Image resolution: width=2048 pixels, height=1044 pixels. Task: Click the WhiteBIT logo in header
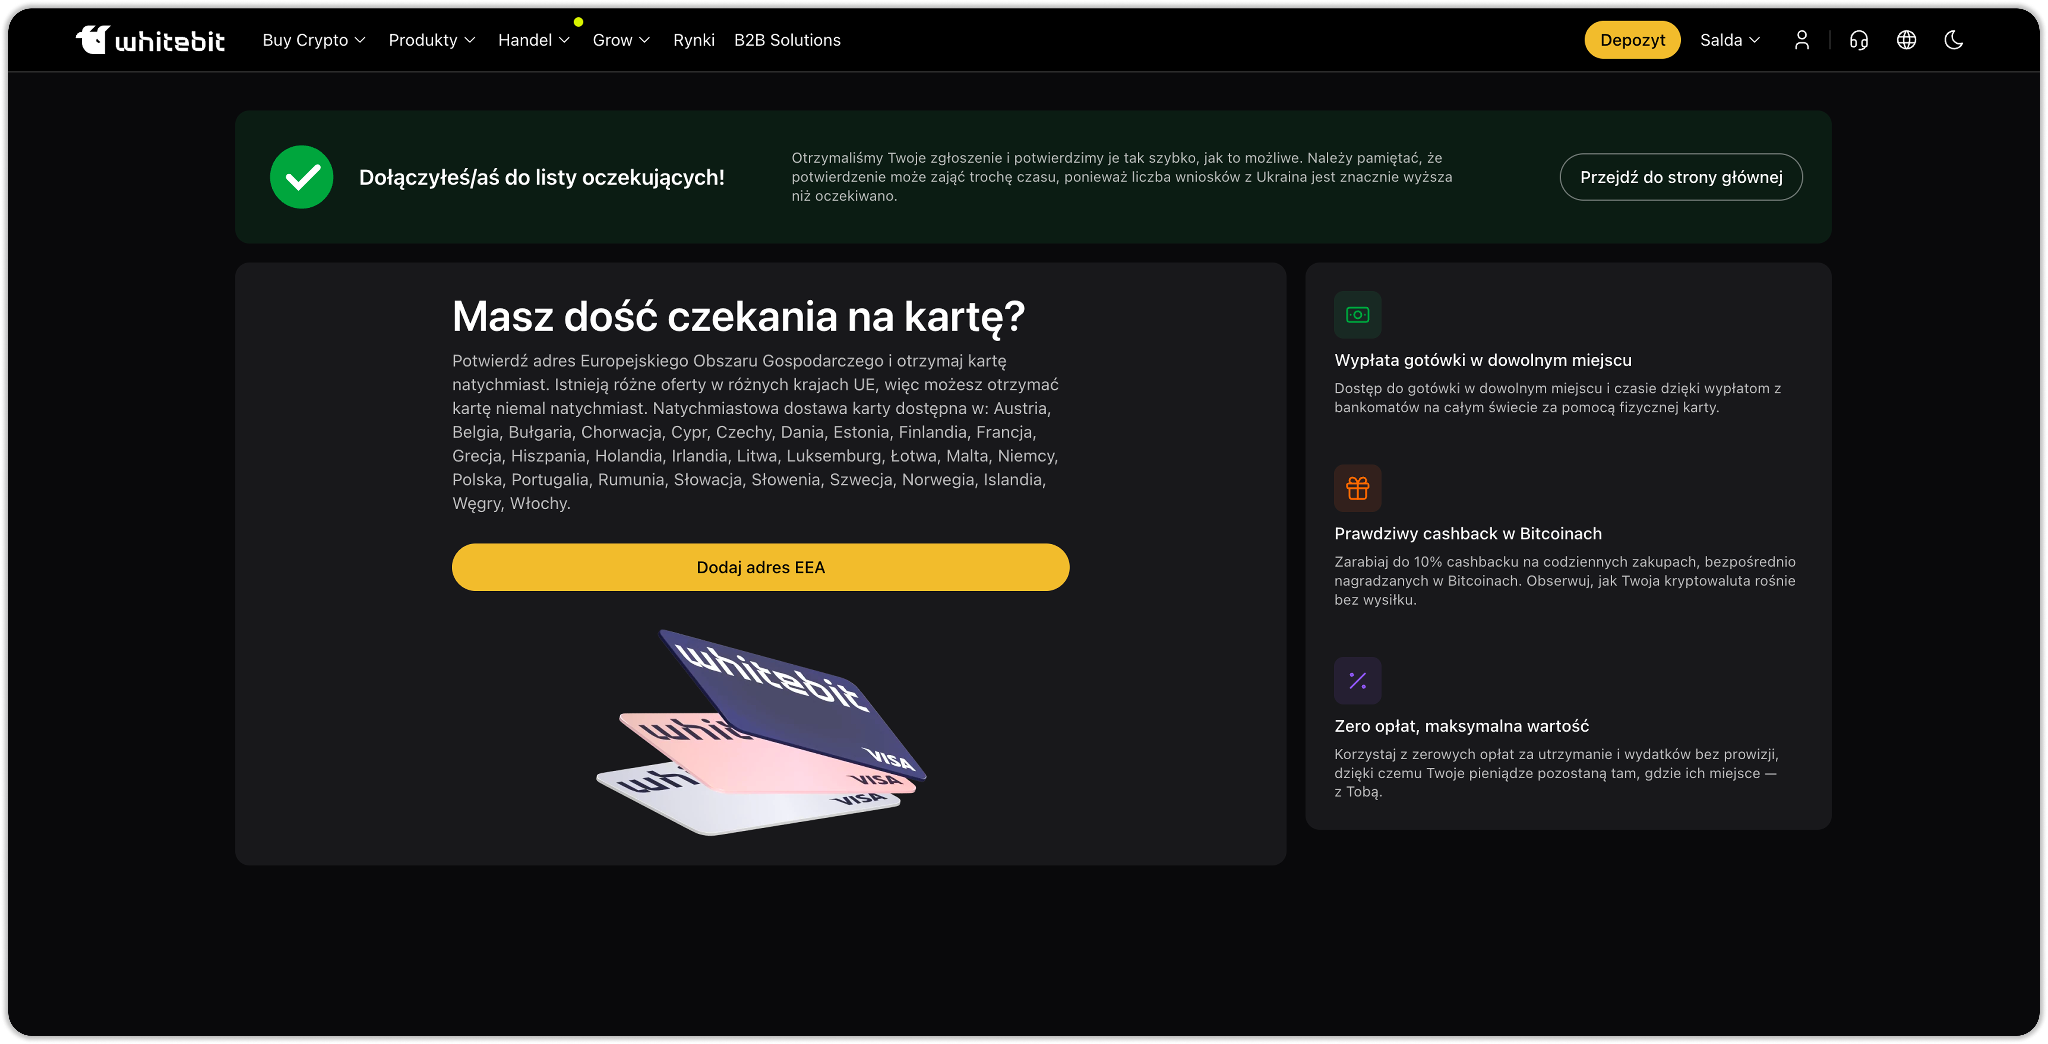pos(150,40)
